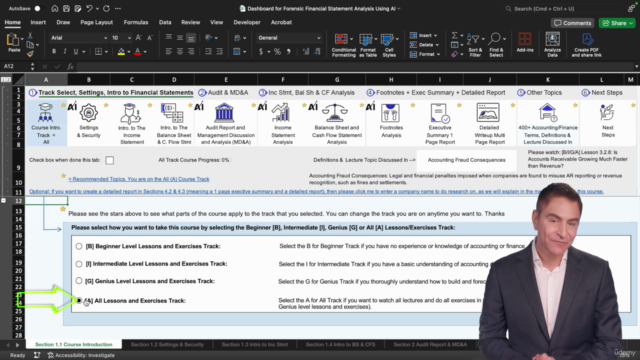Click the Optional detailed report link
The height and width of the screenshot is (360, 640).
point(316,191)
